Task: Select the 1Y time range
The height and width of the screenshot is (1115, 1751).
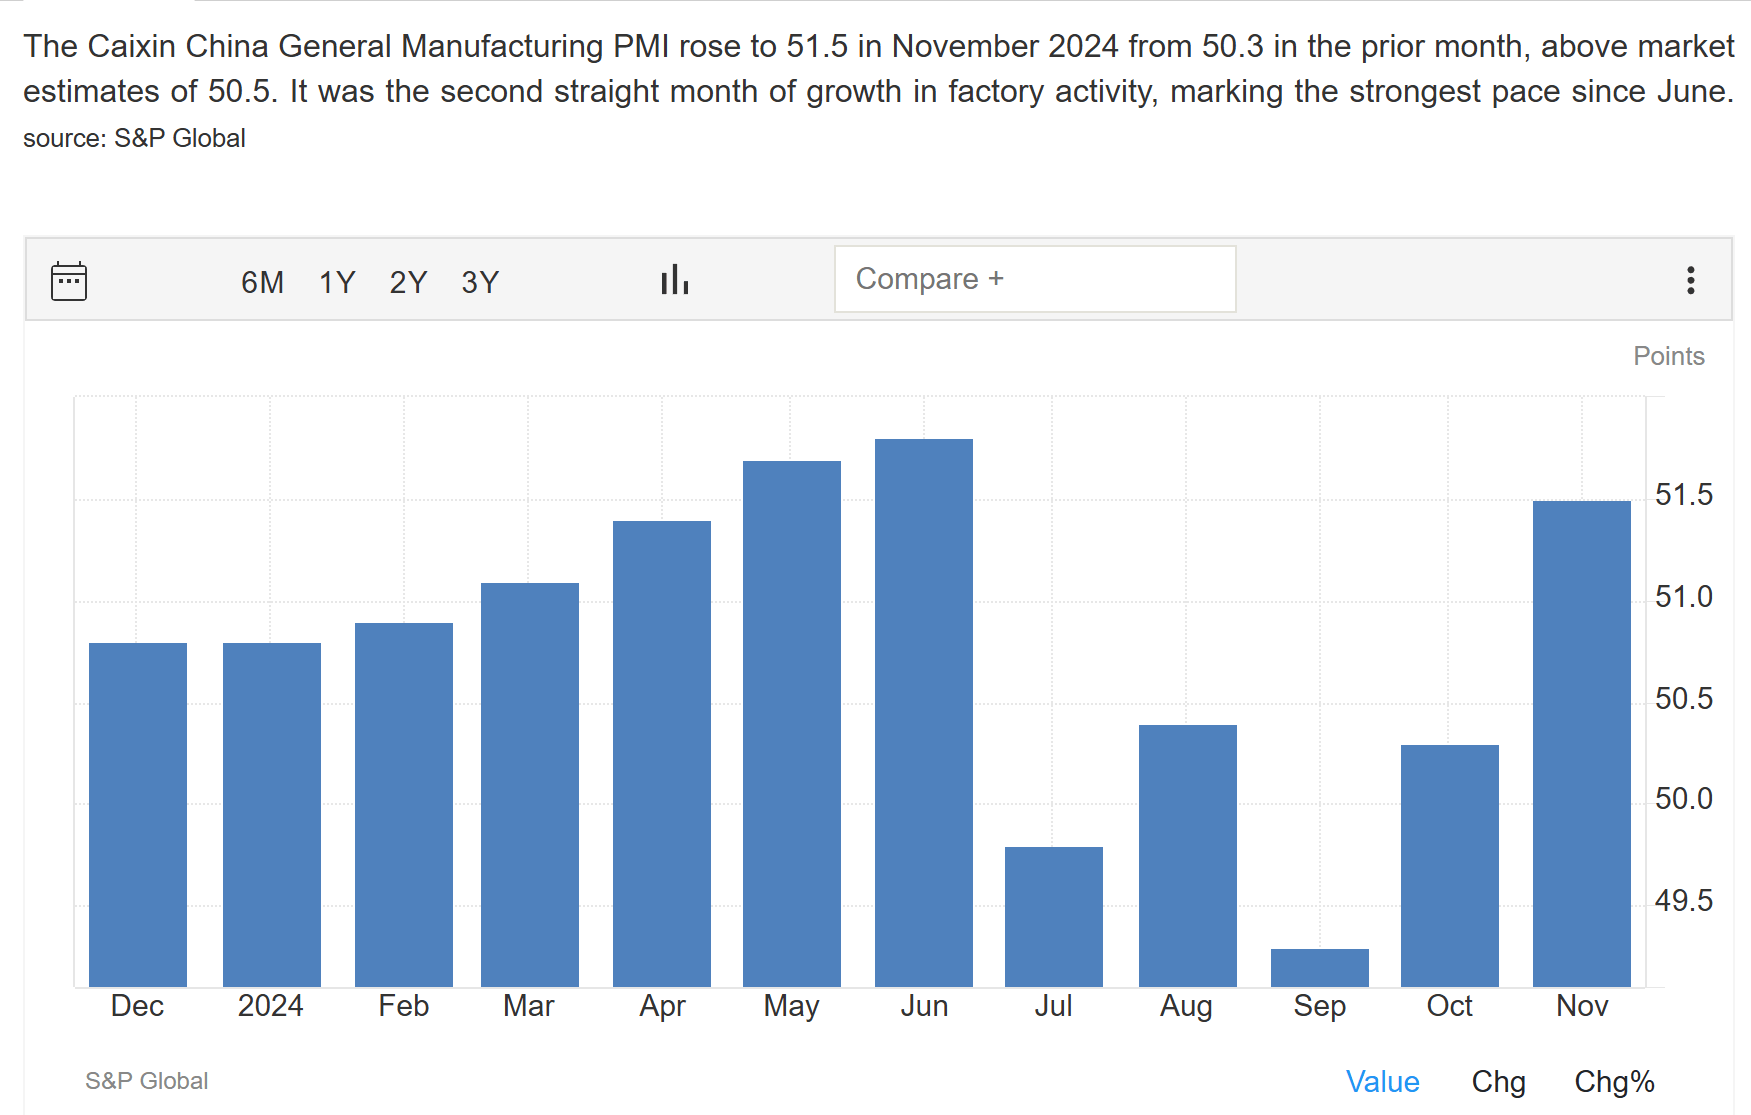Action: coord(337,282)
